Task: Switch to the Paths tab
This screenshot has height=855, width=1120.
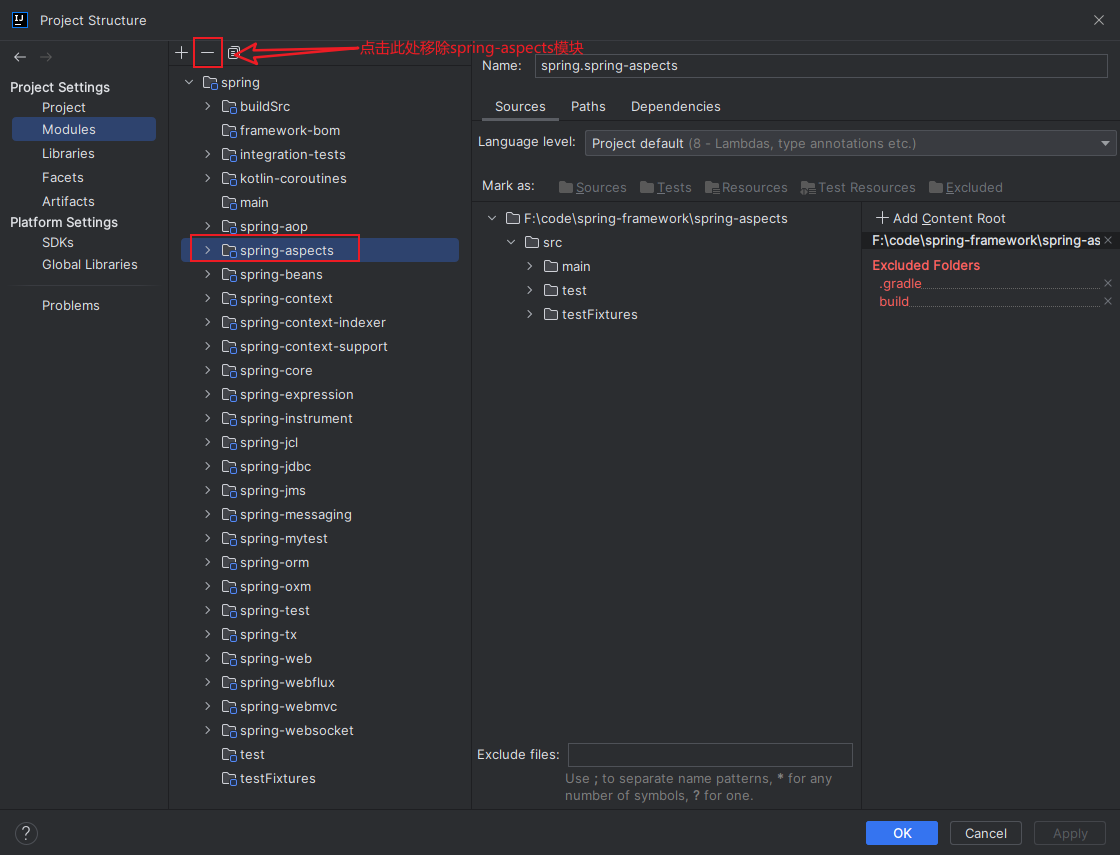Action: coord(588,106)
